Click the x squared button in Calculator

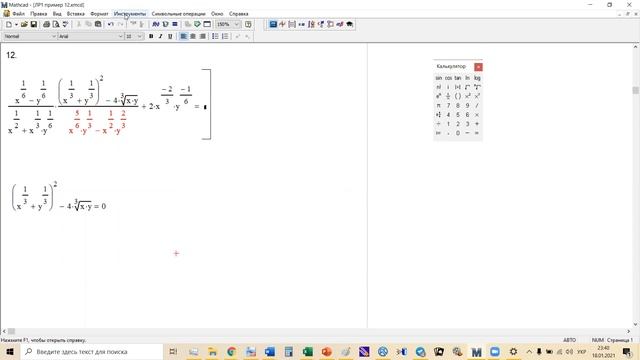click(x=468, y=96)
